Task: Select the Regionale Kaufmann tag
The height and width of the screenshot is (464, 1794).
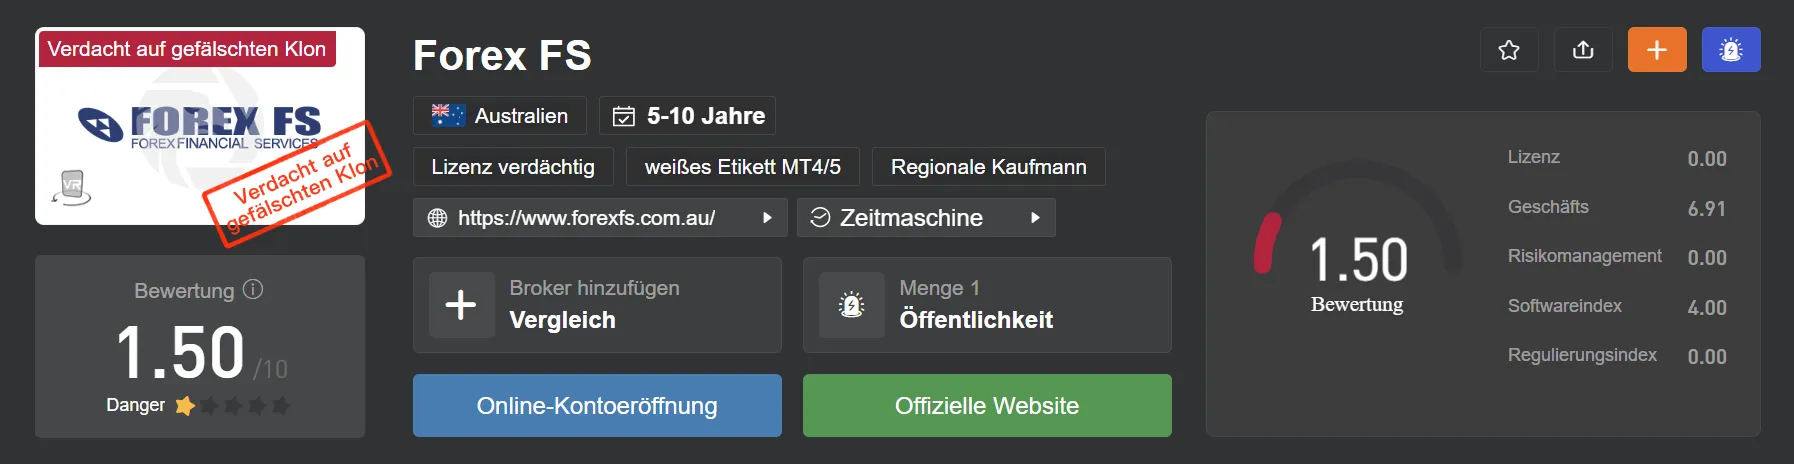Action: (x=989, y=167)
